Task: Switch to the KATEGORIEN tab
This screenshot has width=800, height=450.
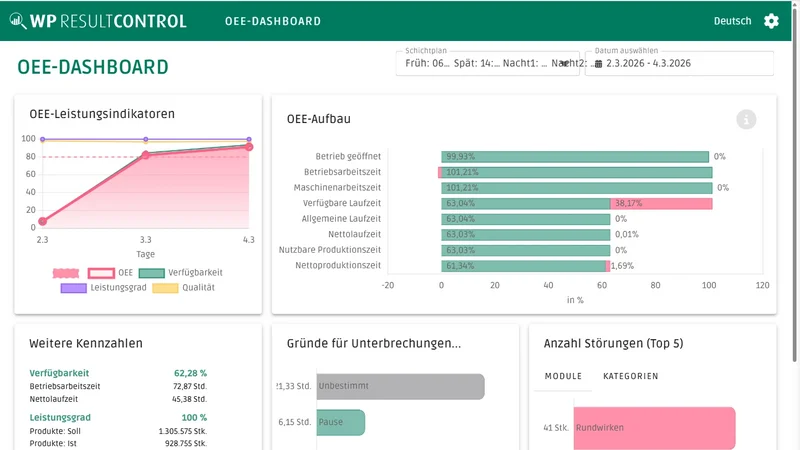Action: pyautogui.click(x=631, y=376)
